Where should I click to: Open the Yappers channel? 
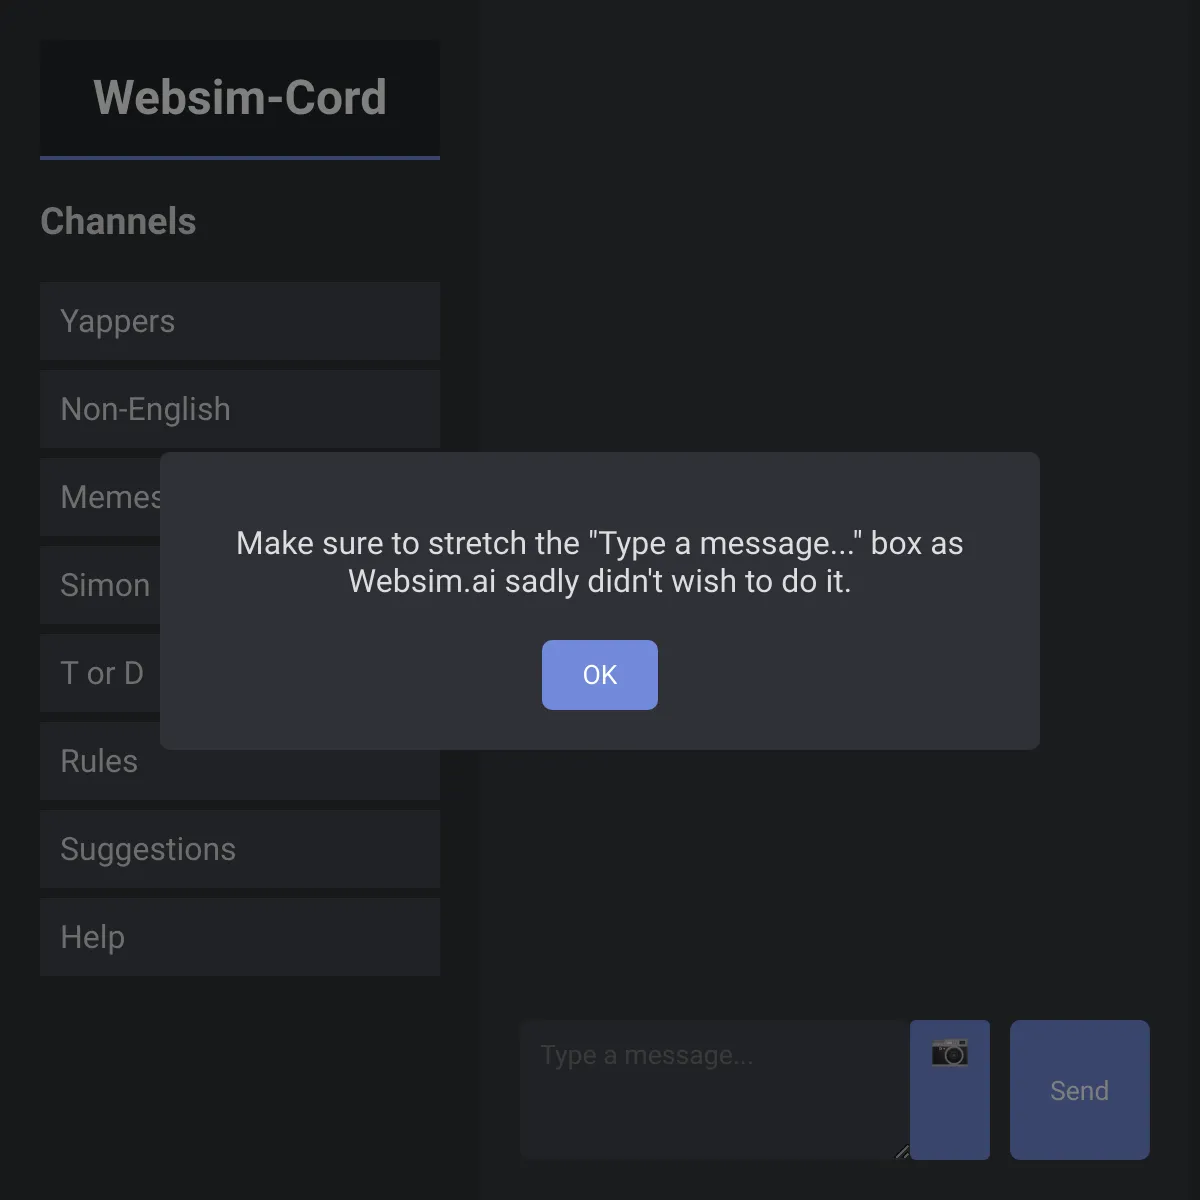240,321
